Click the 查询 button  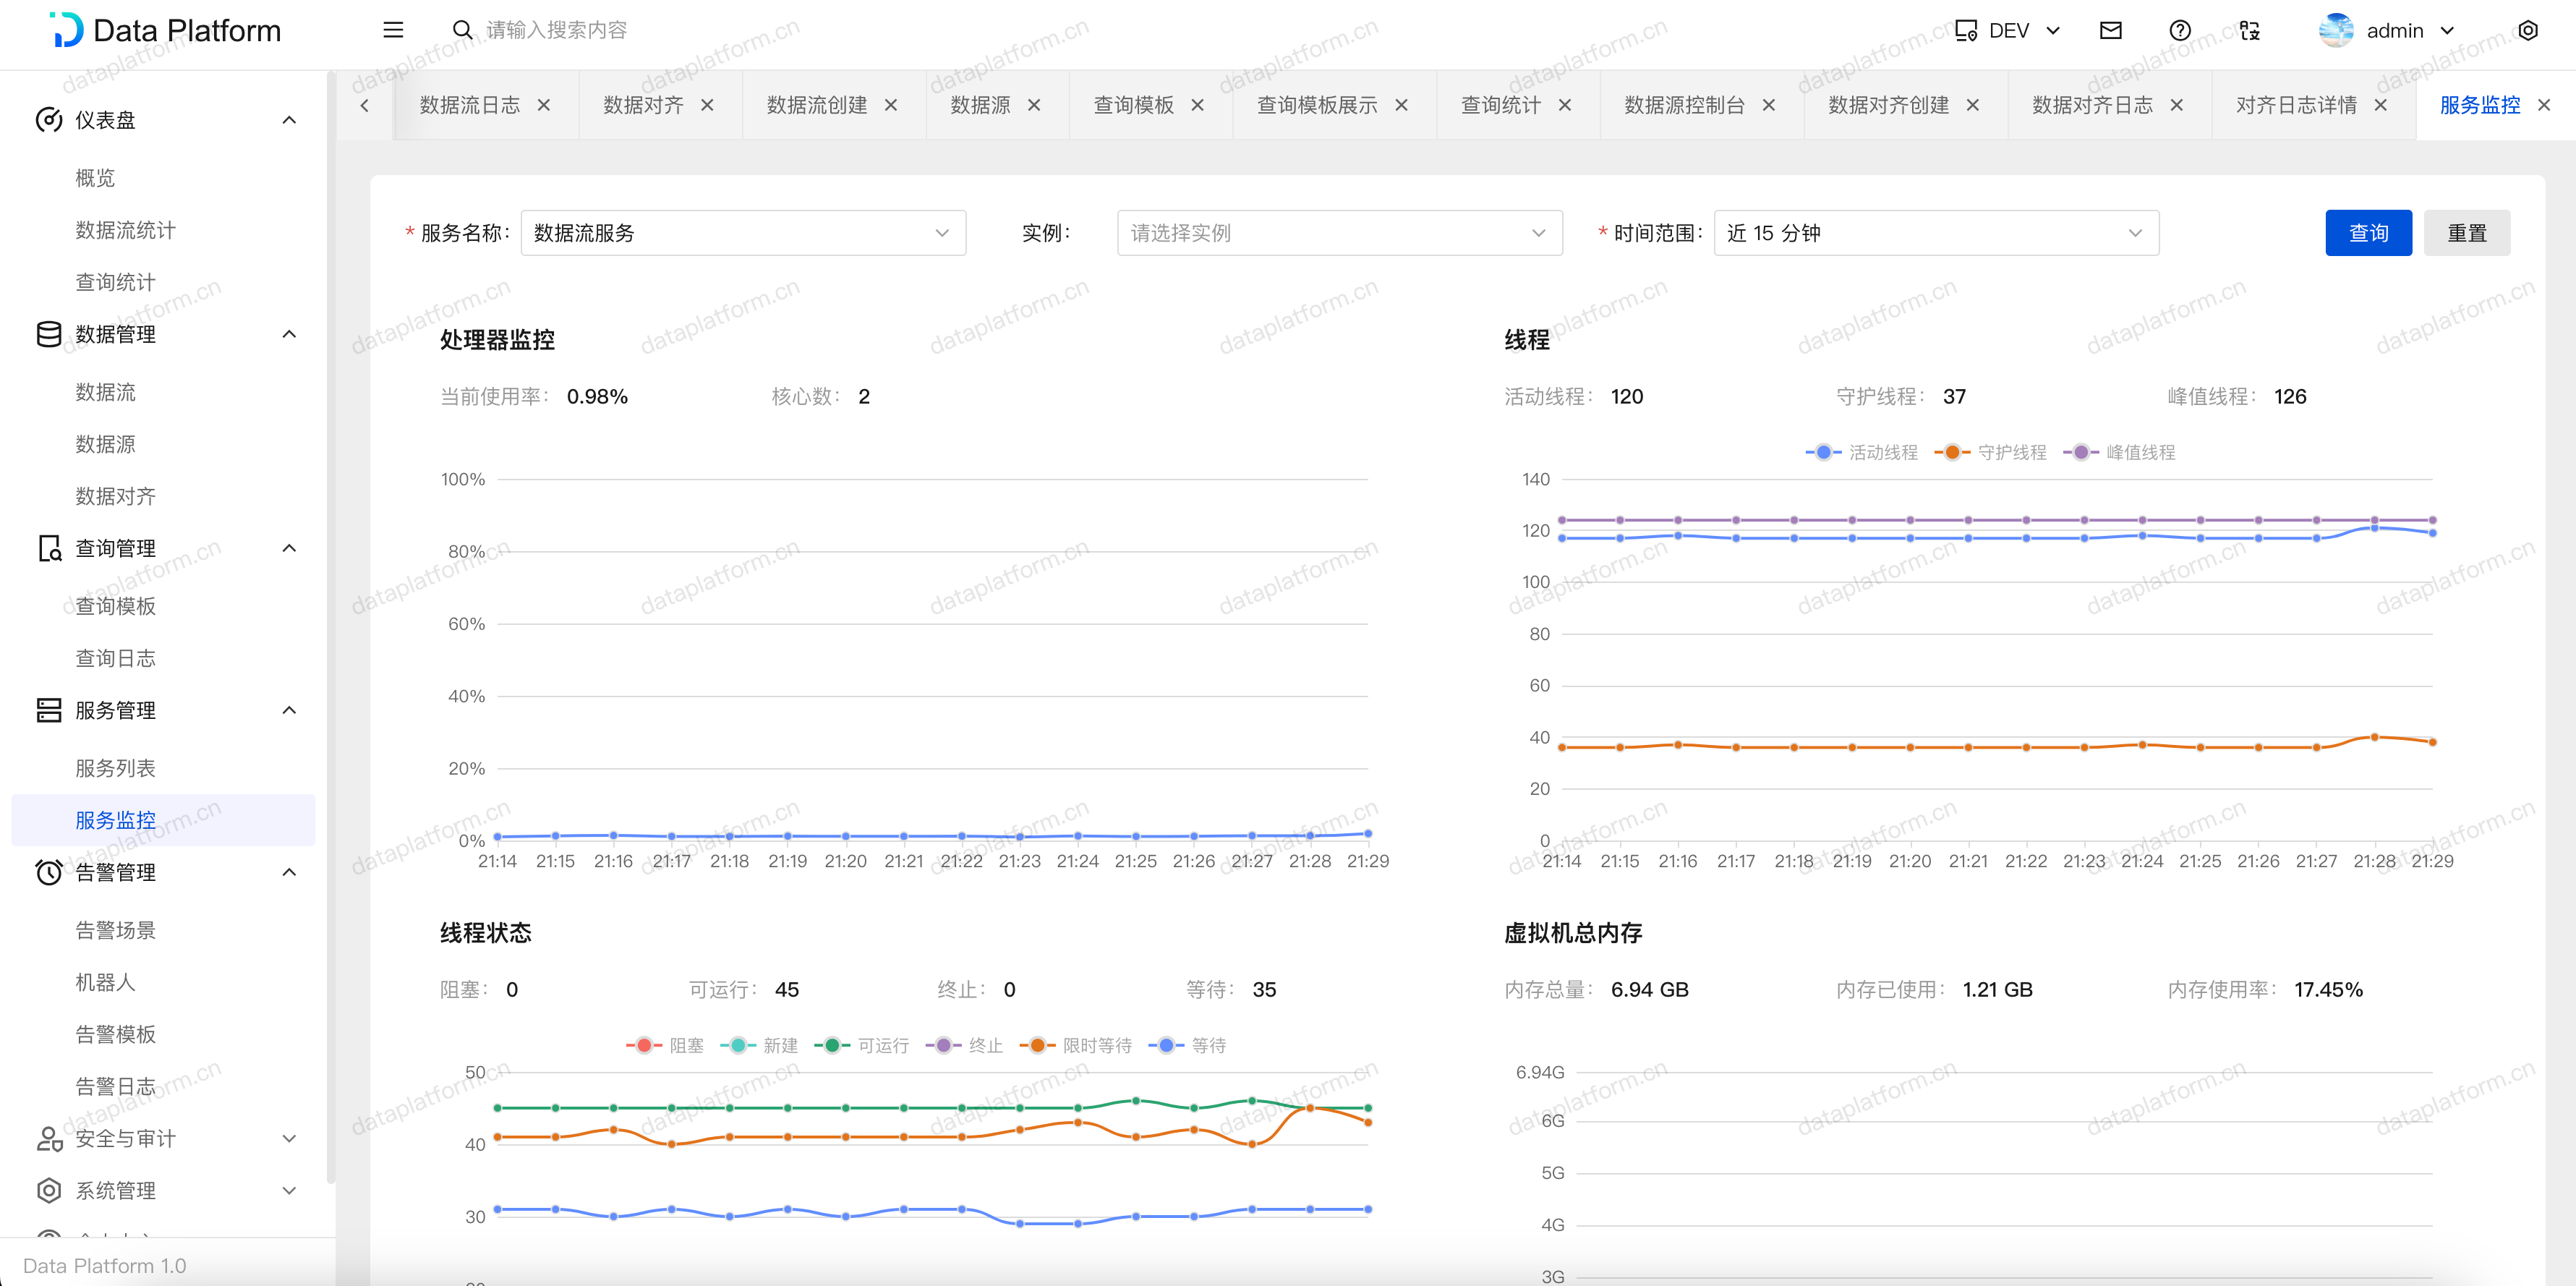tap(2367, 233)
